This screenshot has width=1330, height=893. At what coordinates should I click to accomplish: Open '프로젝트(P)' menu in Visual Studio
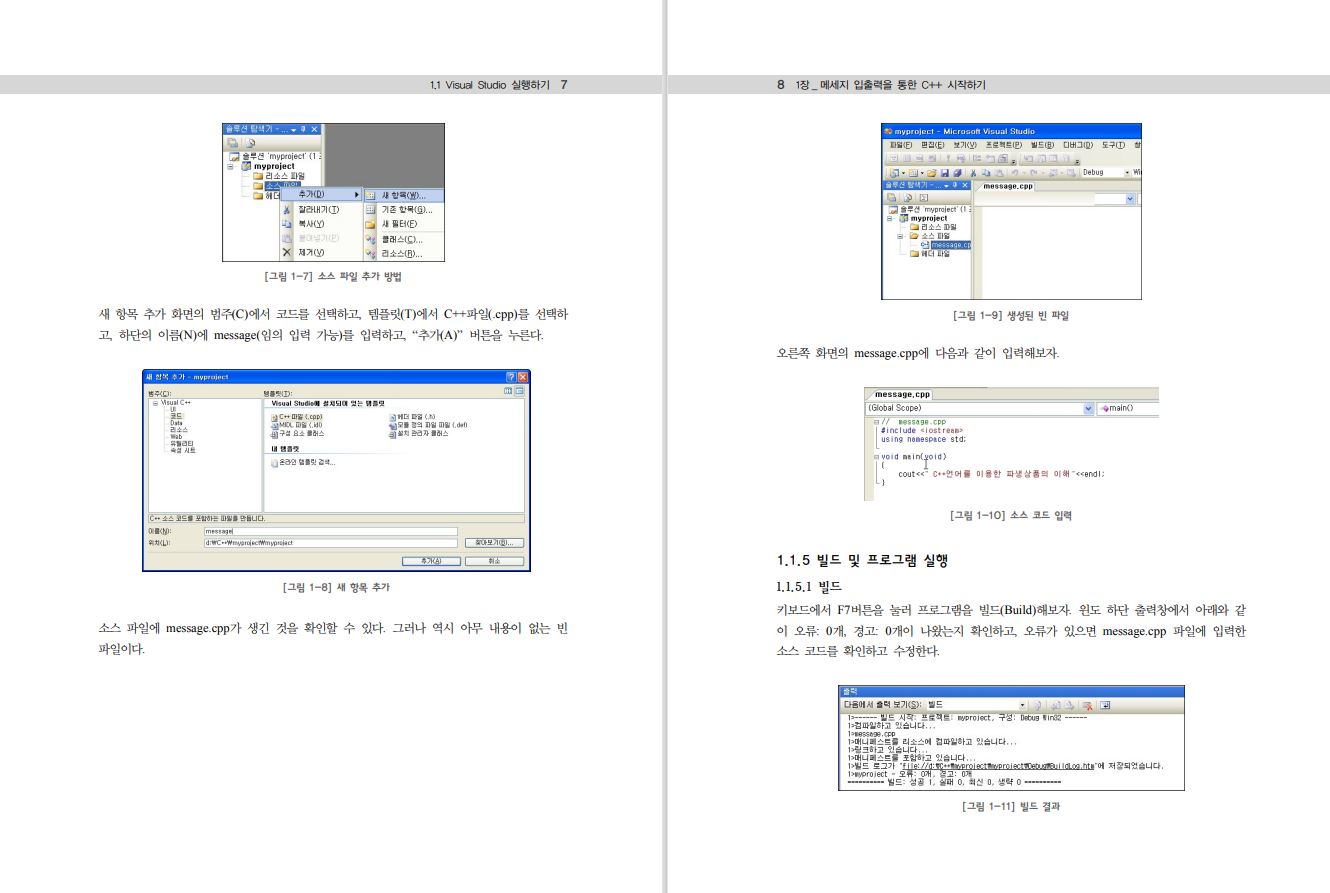tap(1004, 145)
